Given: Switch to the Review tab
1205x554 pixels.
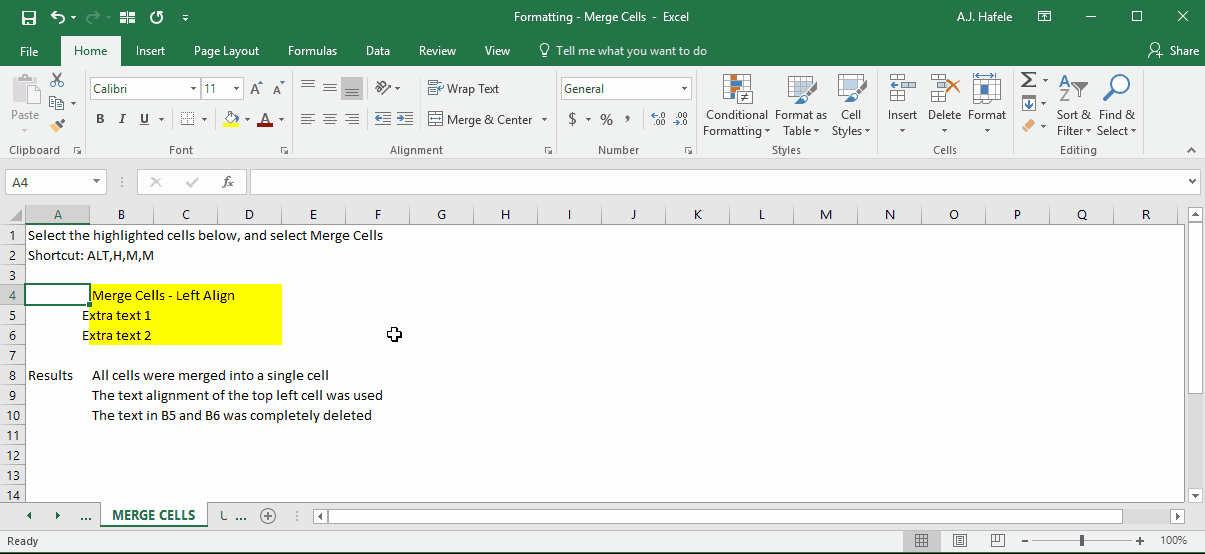Looking at the screenshot, I should 437,51.
